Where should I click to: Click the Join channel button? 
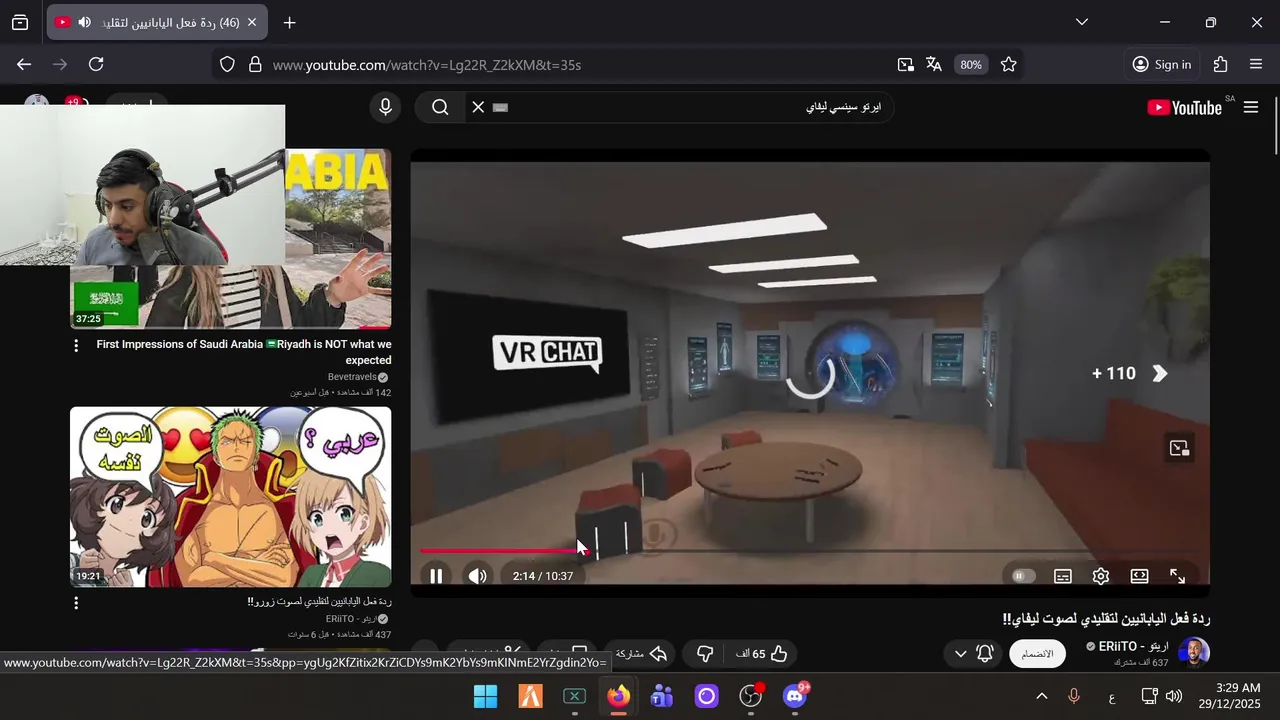coord(1037,654)
